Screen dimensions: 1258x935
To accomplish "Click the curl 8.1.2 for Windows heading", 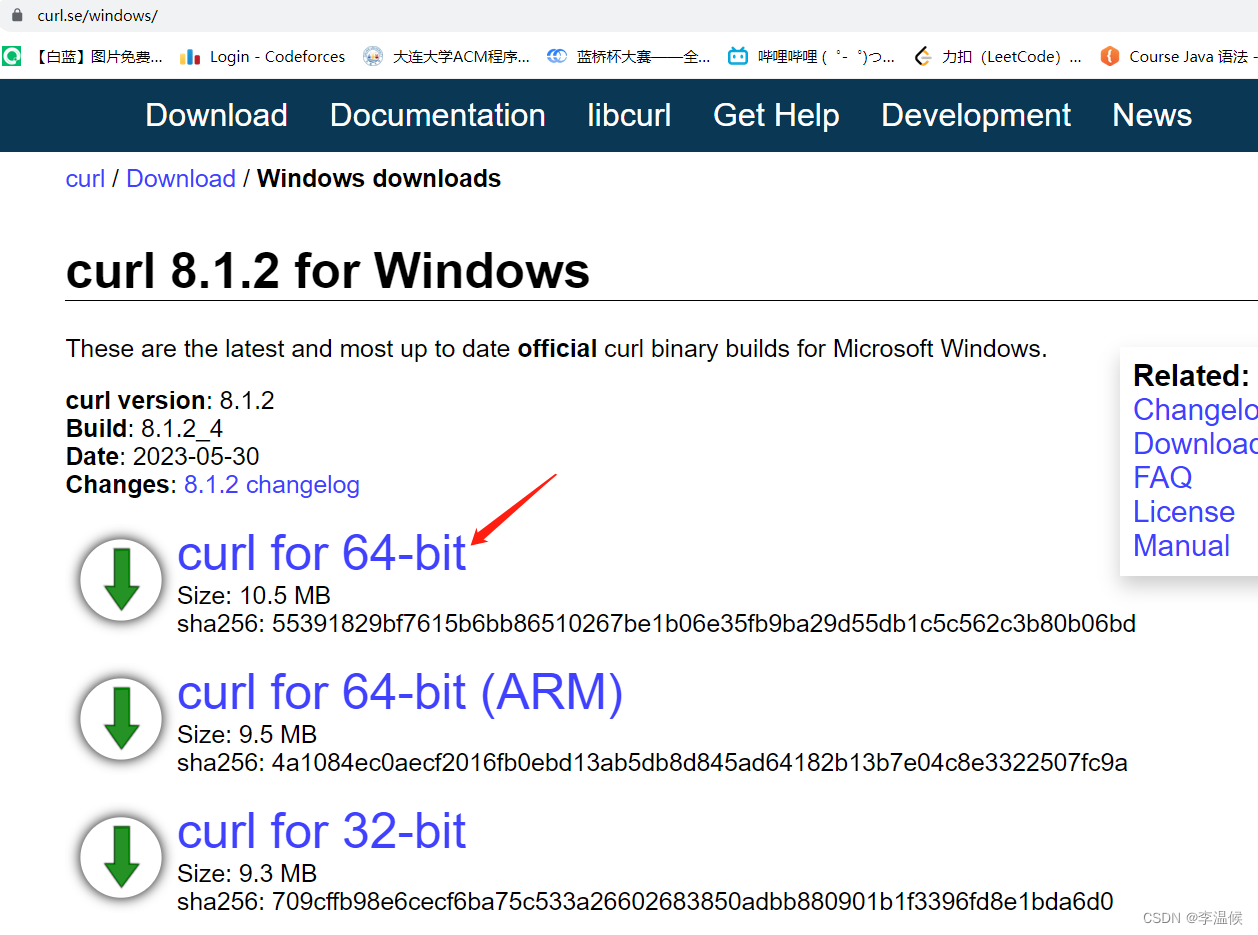I will pyautogui.click(x=328, y=271).
